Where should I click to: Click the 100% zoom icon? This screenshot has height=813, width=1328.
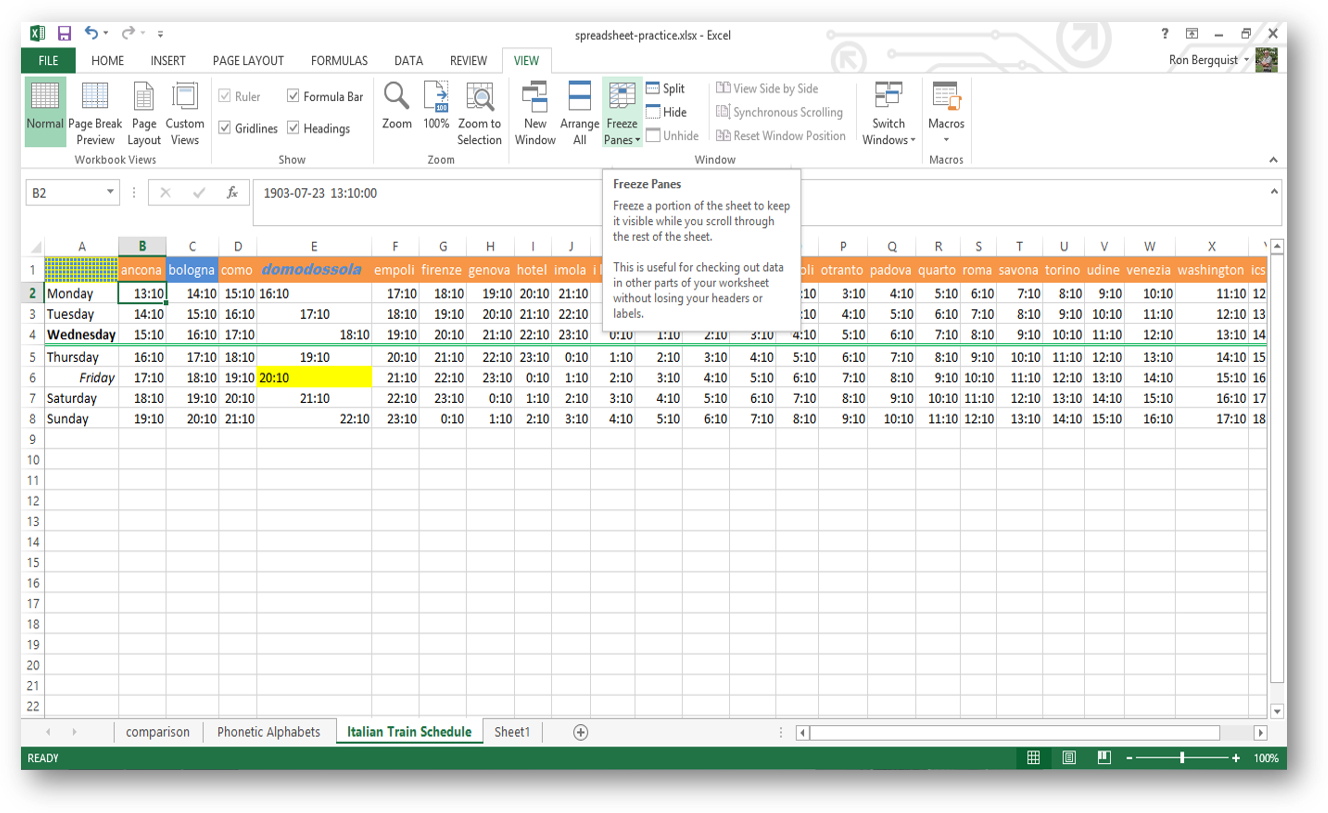pos(436,110)
